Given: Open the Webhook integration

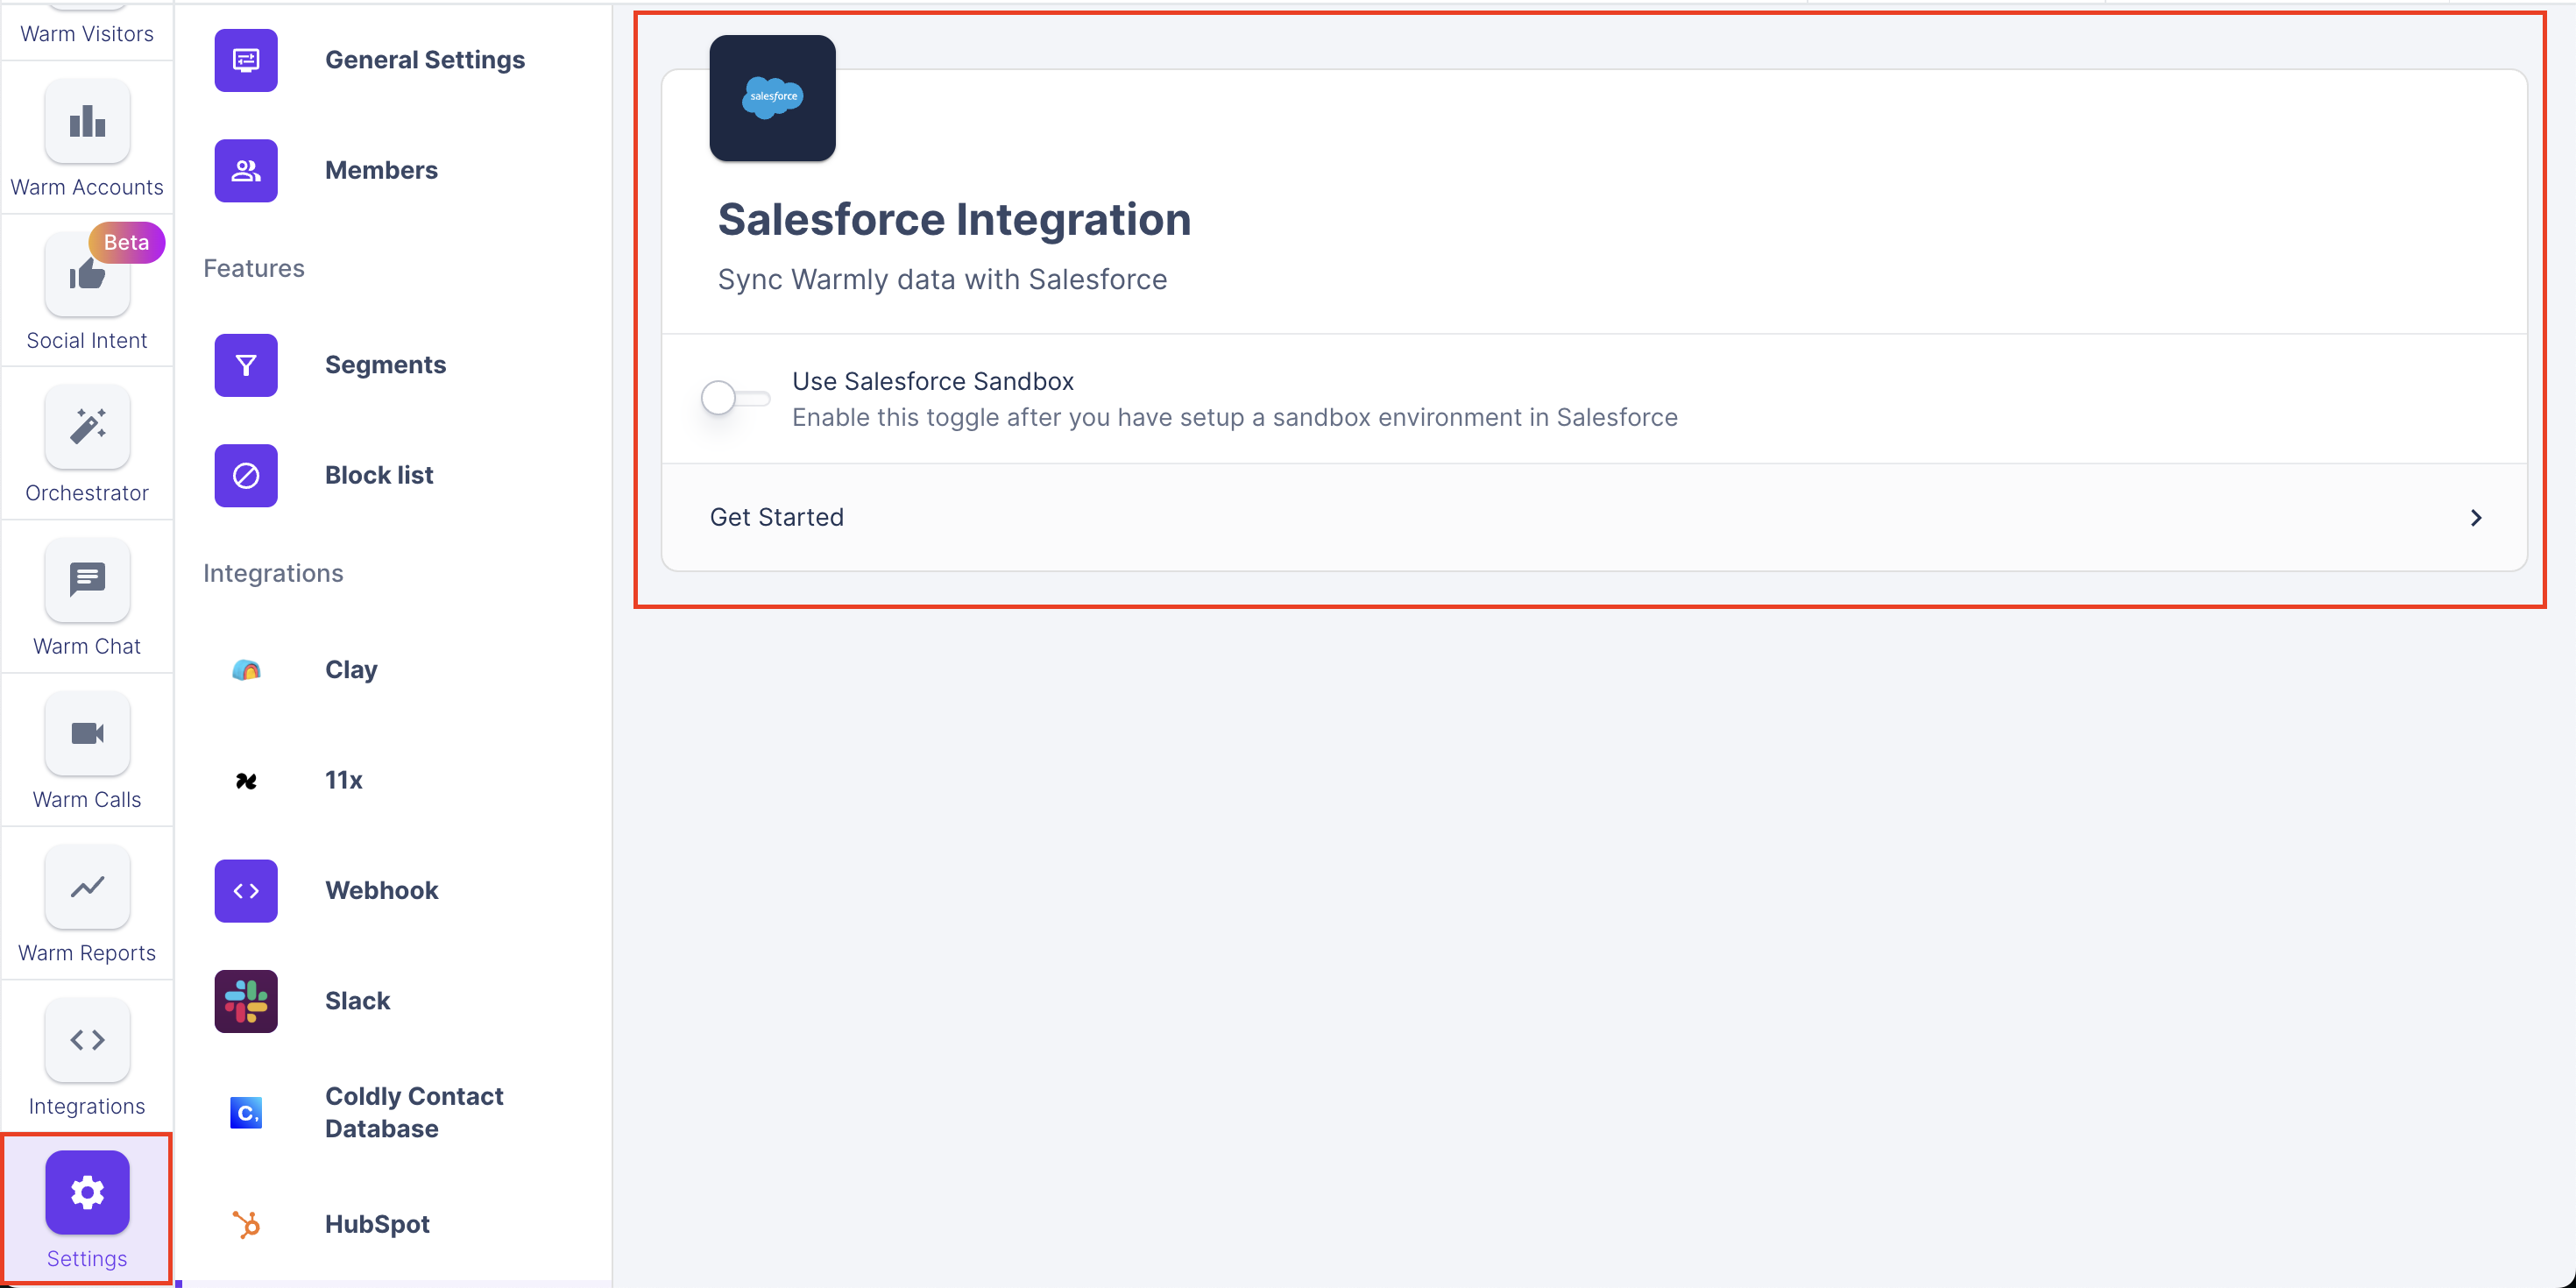Looking at the screenshot, I should tap(381, 890).
